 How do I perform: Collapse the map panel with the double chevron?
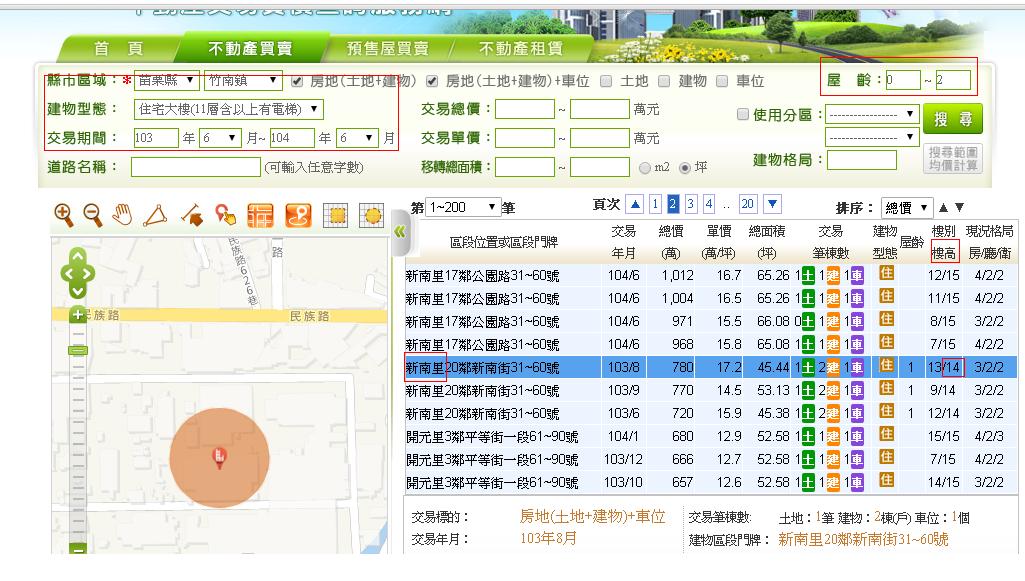coord(400,231)
